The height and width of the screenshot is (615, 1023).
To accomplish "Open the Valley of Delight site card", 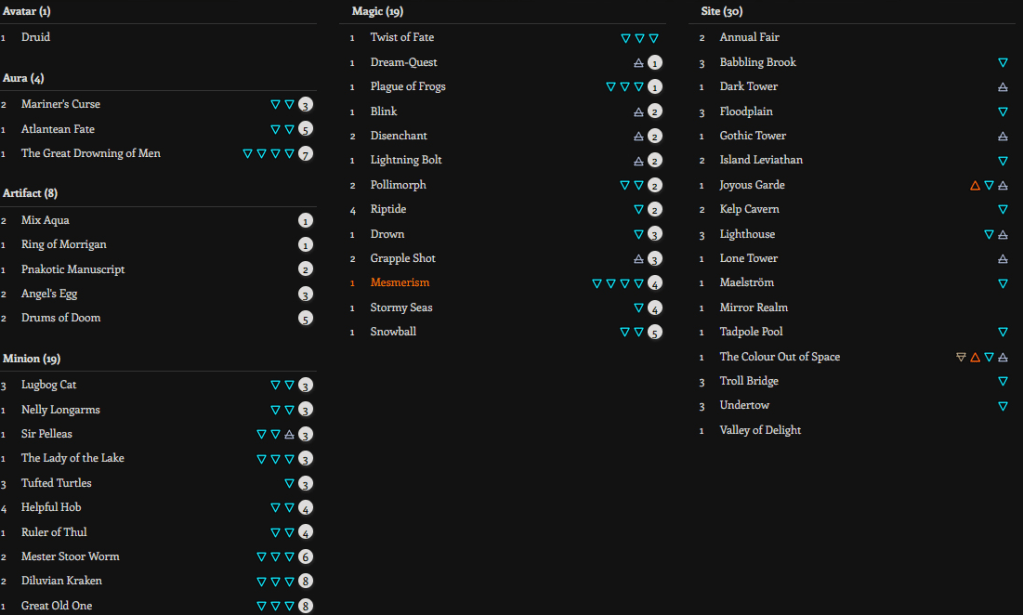I will [760, 430].
